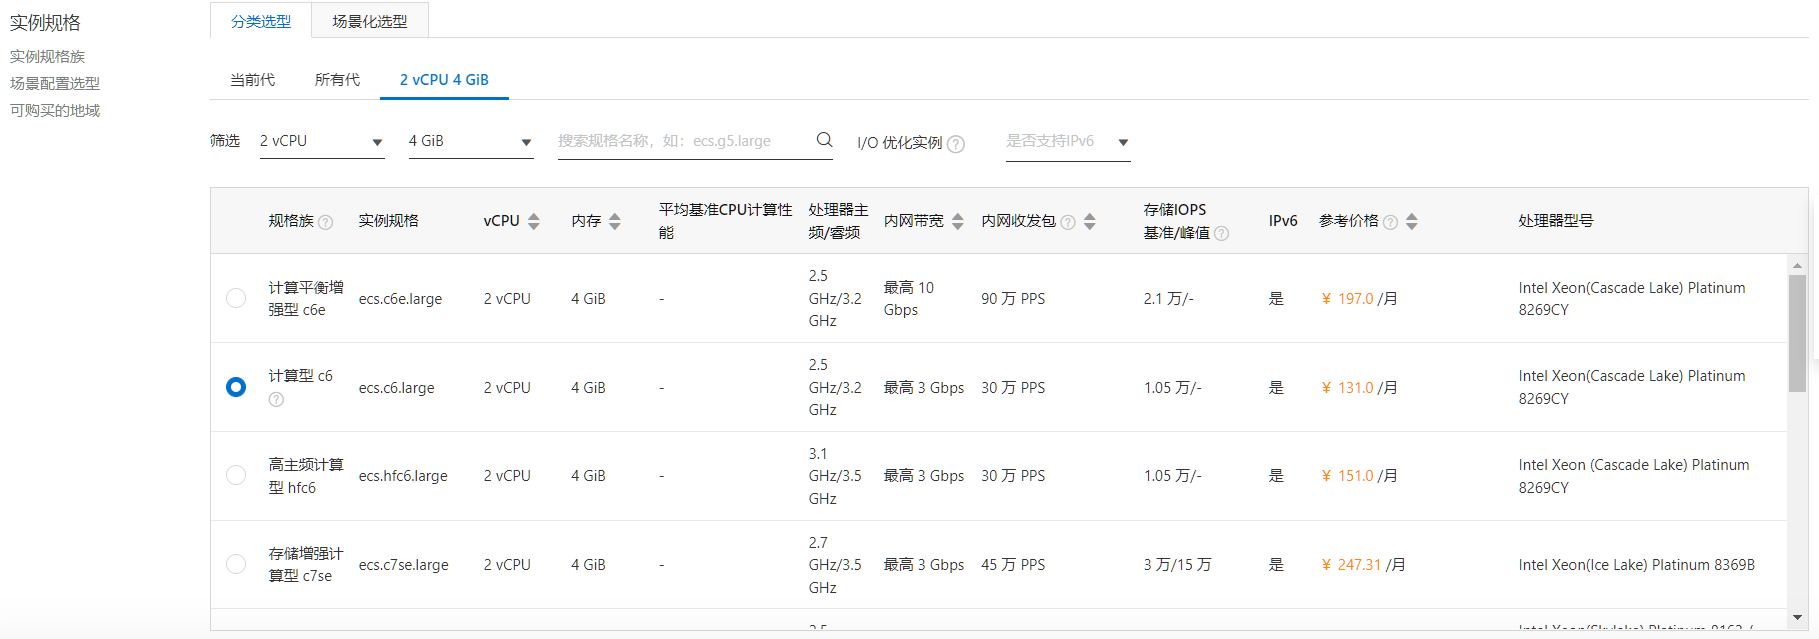1819x639 pixels.
Task: Sort by 内网带宽 column arrows
Action: tap(958, 222)
